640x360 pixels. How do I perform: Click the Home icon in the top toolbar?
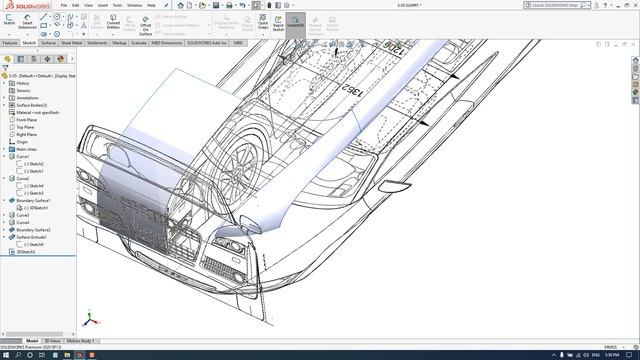pos(180,5)
